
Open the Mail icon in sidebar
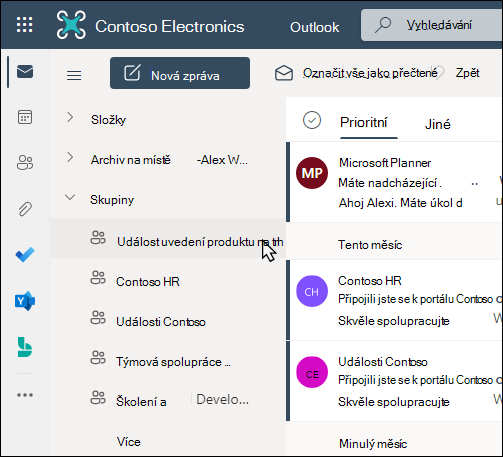[25, 72]
